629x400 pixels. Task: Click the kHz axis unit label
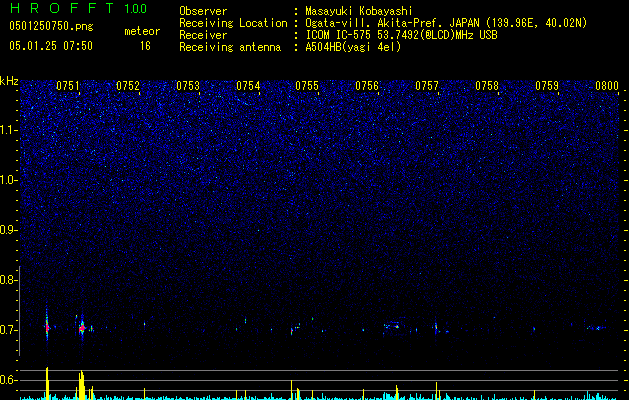click(x=9, y=81)
